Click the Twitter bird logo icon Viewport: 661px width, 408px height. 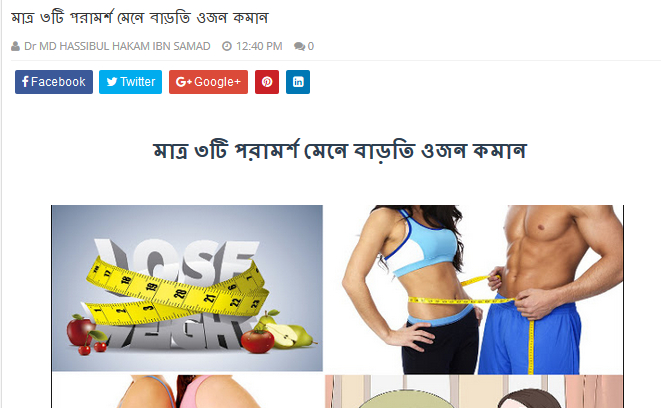(x=112, y=82)
